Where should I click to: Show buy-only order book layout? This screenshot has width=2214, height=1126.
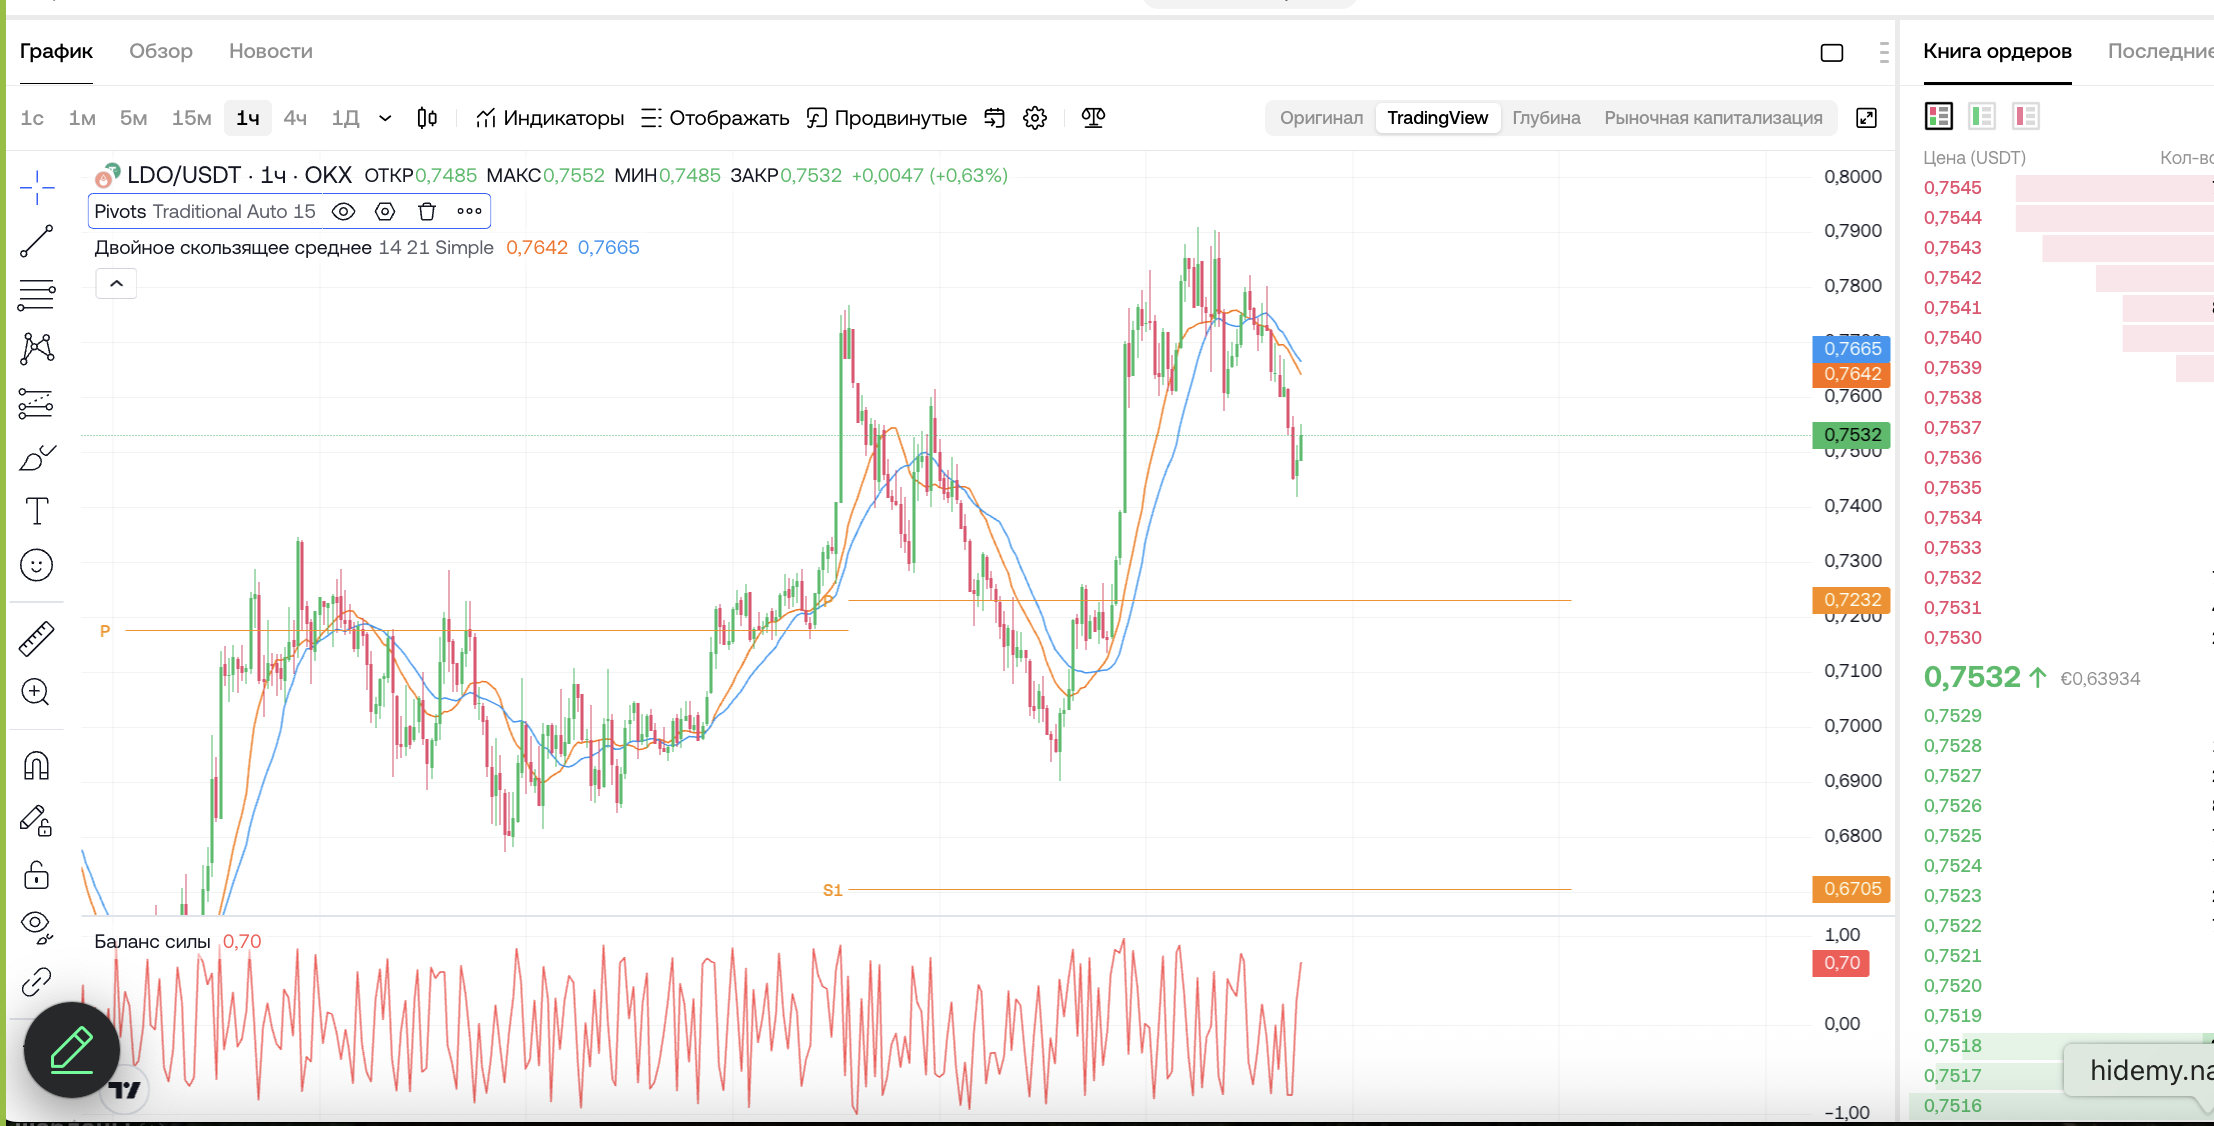tap(1982, 116)
